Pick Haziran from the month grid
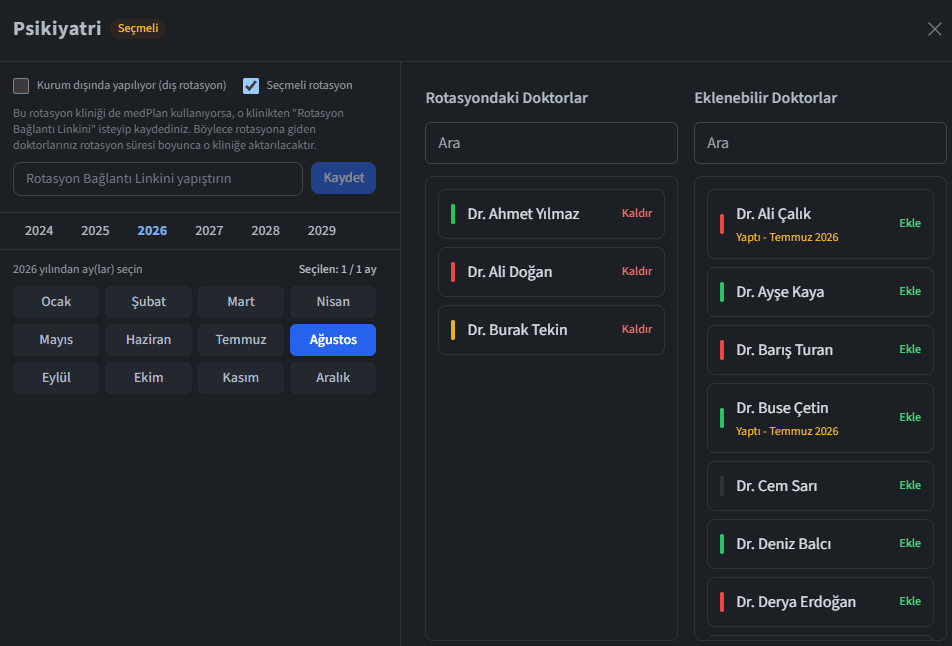Image resolution: width=952 pixels, height=646 pixels. tap(149, 340)
